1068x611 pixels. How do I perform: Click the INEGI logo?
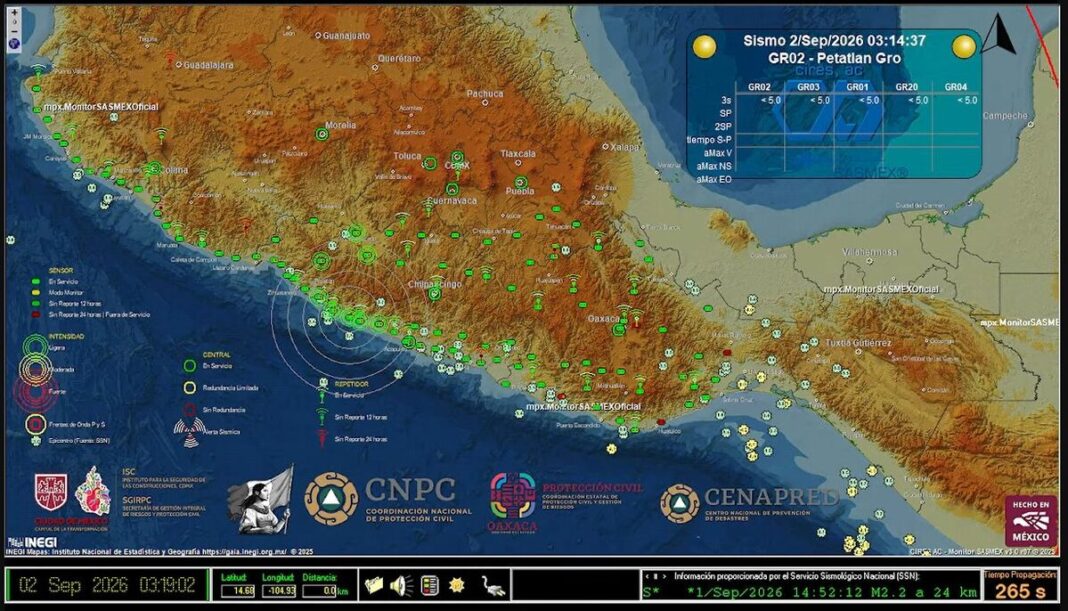point(32,542)
